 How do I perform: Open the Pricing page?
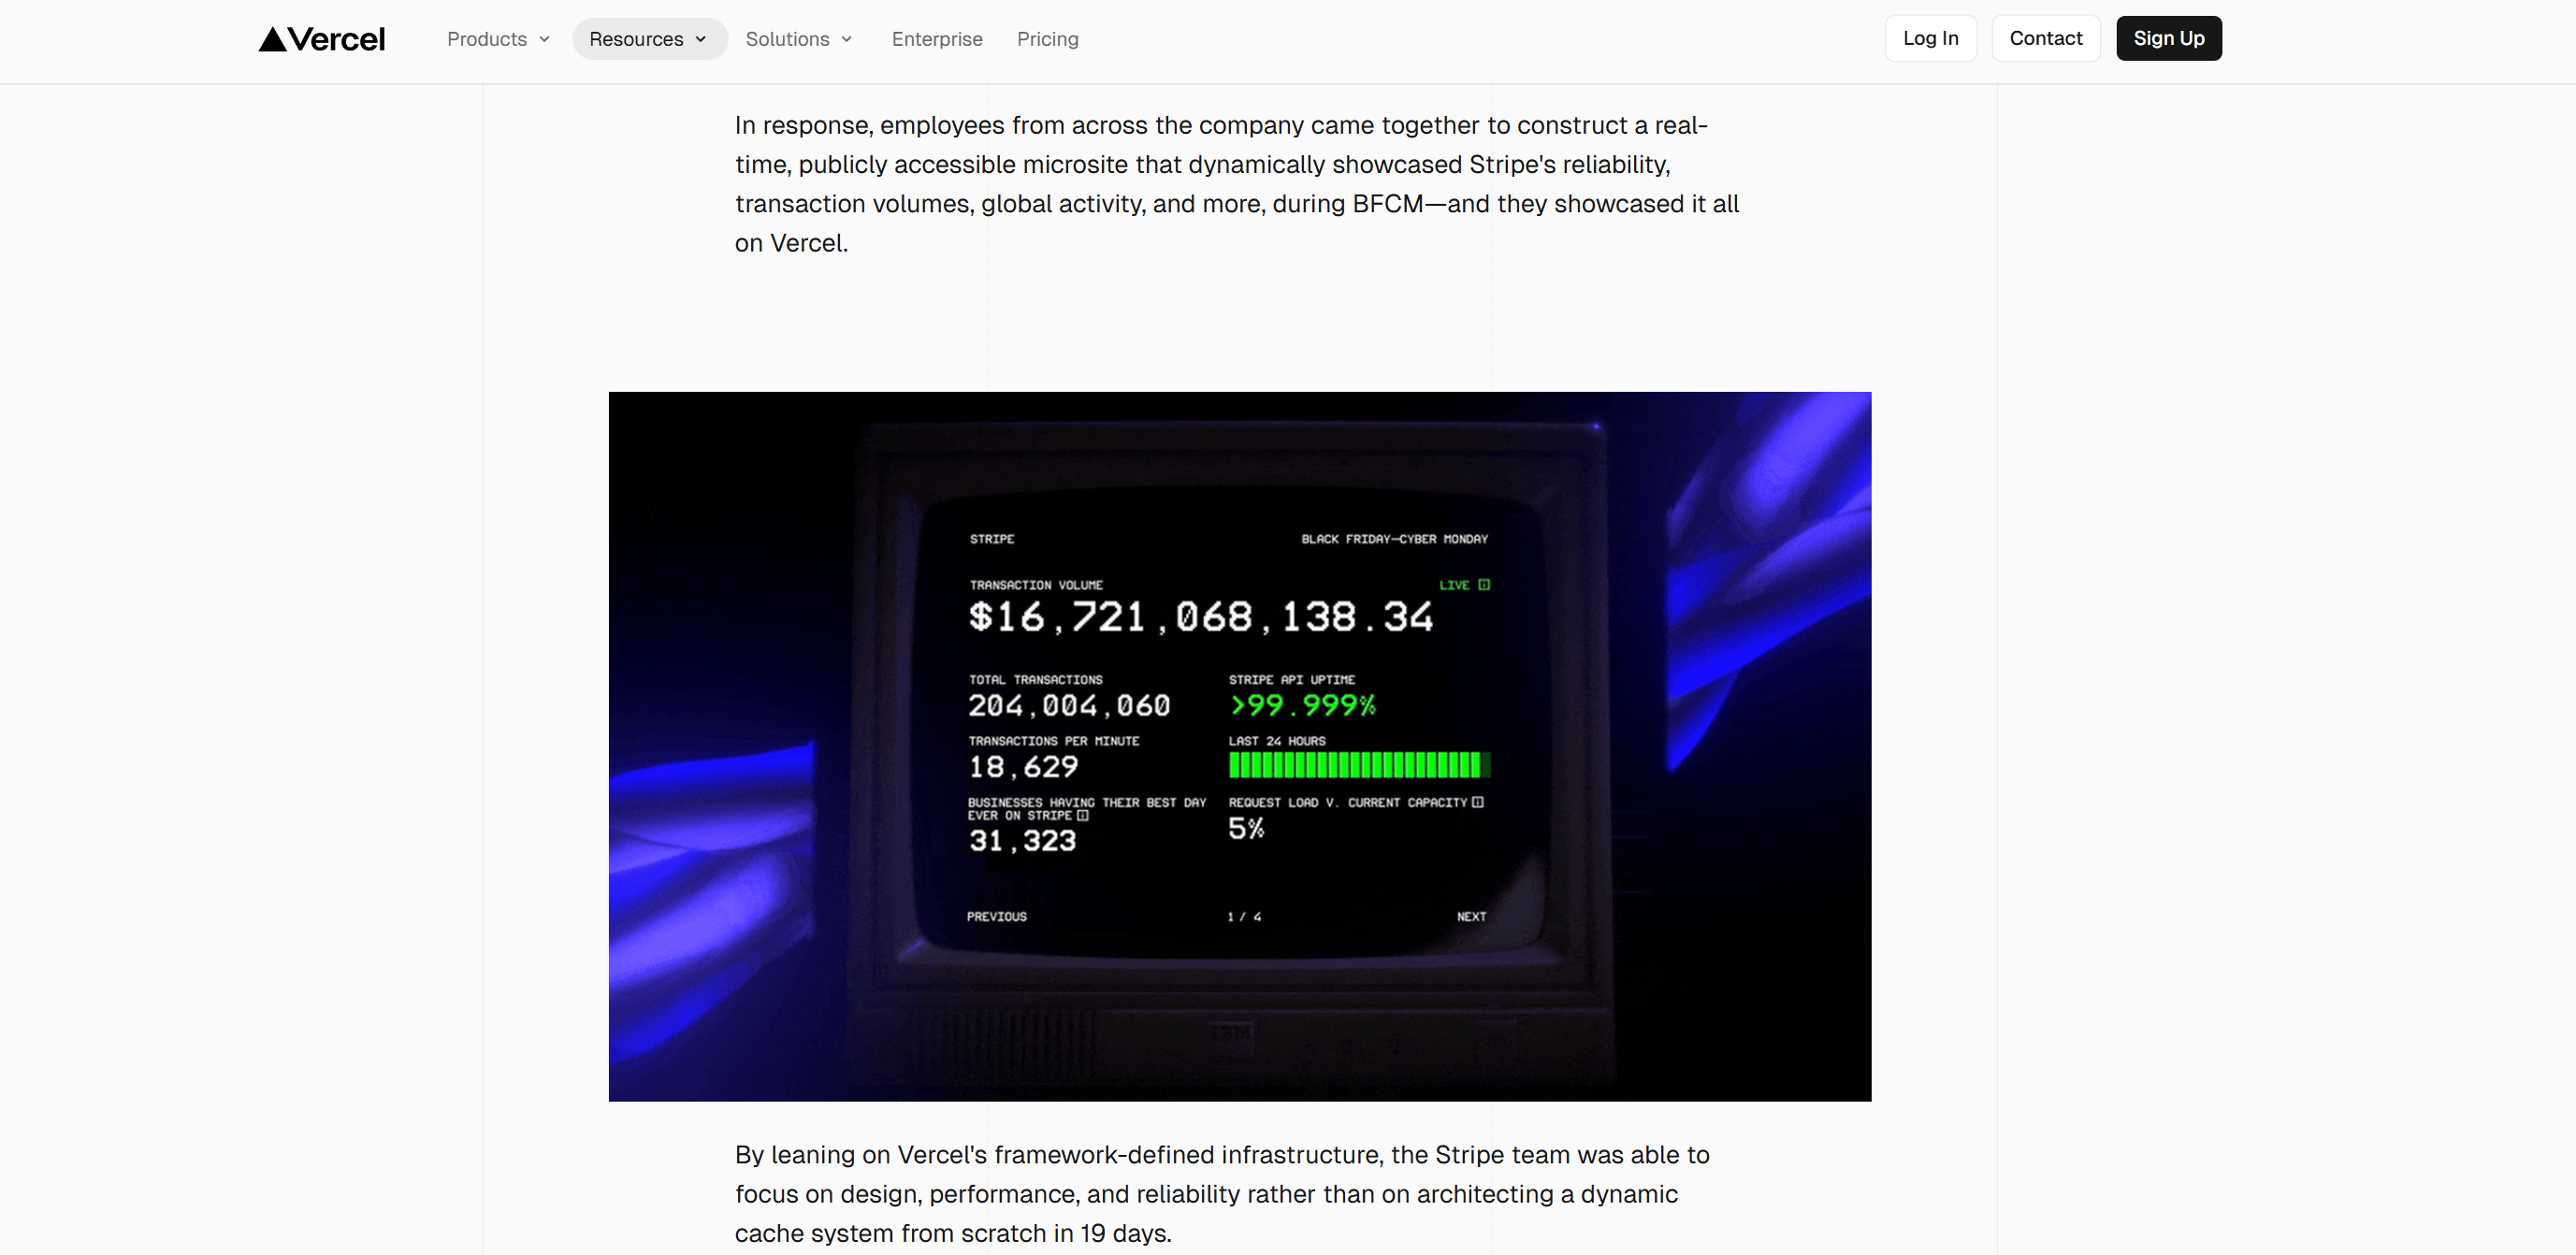tap(1047, 39)
